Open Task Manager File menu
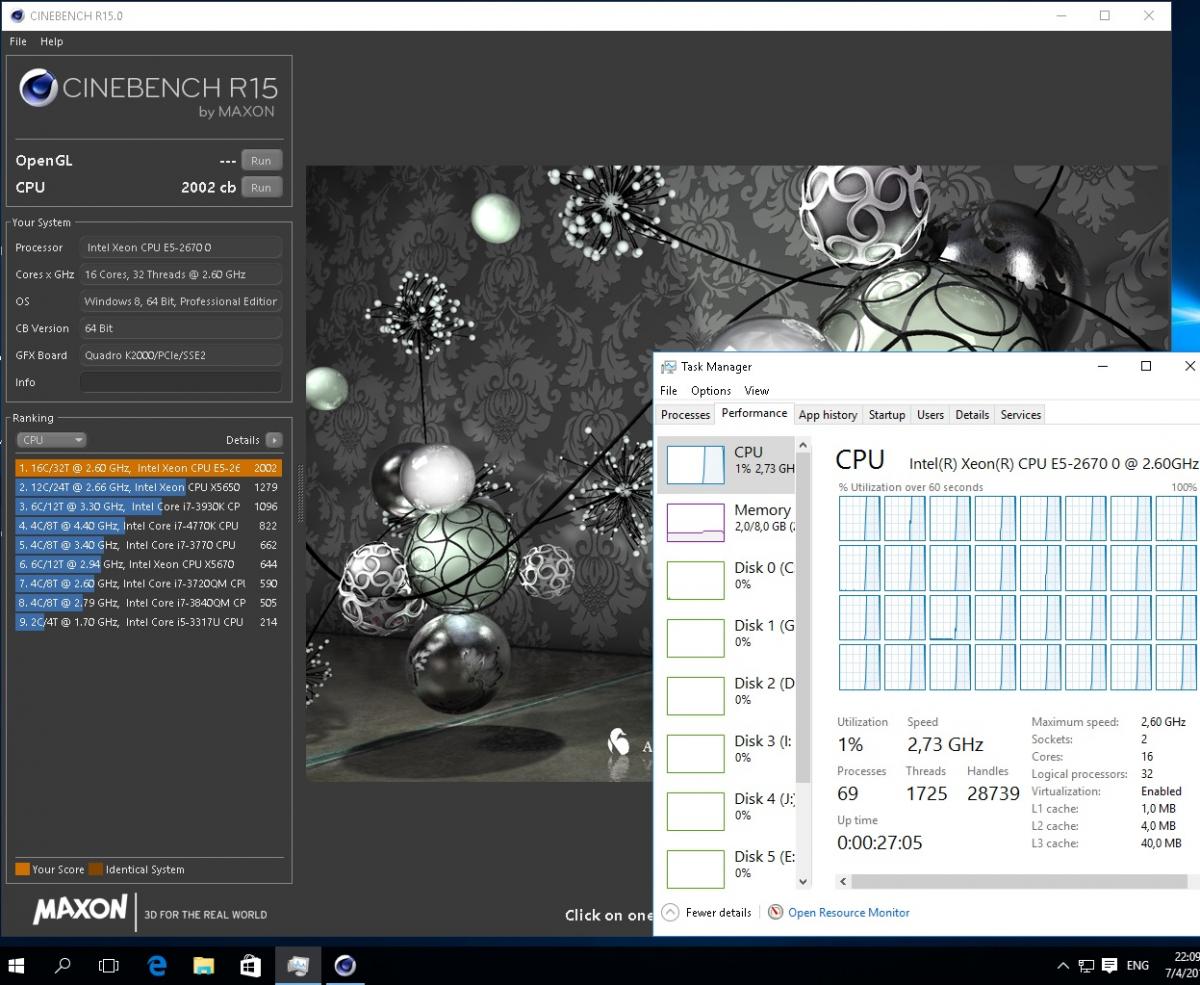 pyautogui.click(x=669, y=391)
